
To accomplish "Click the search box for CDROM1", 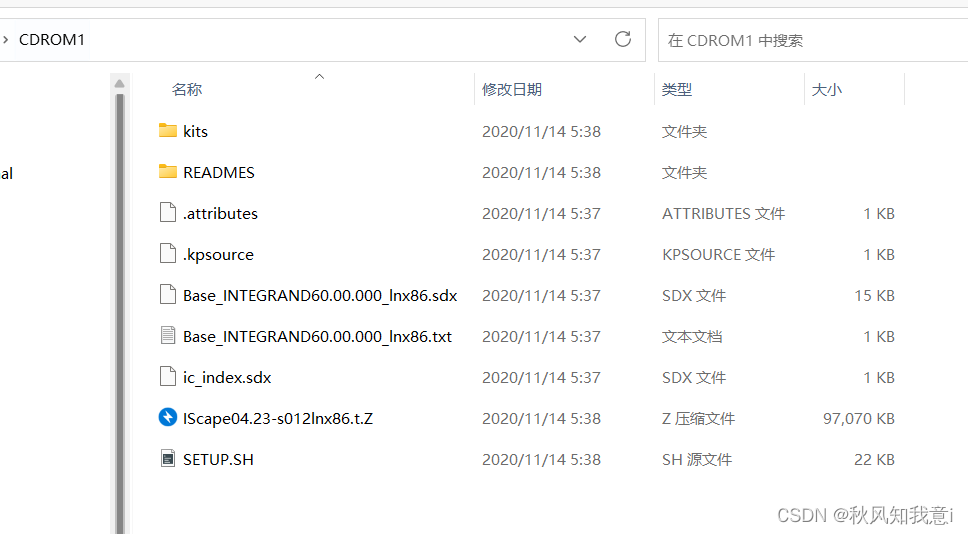I will (x=812, y=40).
